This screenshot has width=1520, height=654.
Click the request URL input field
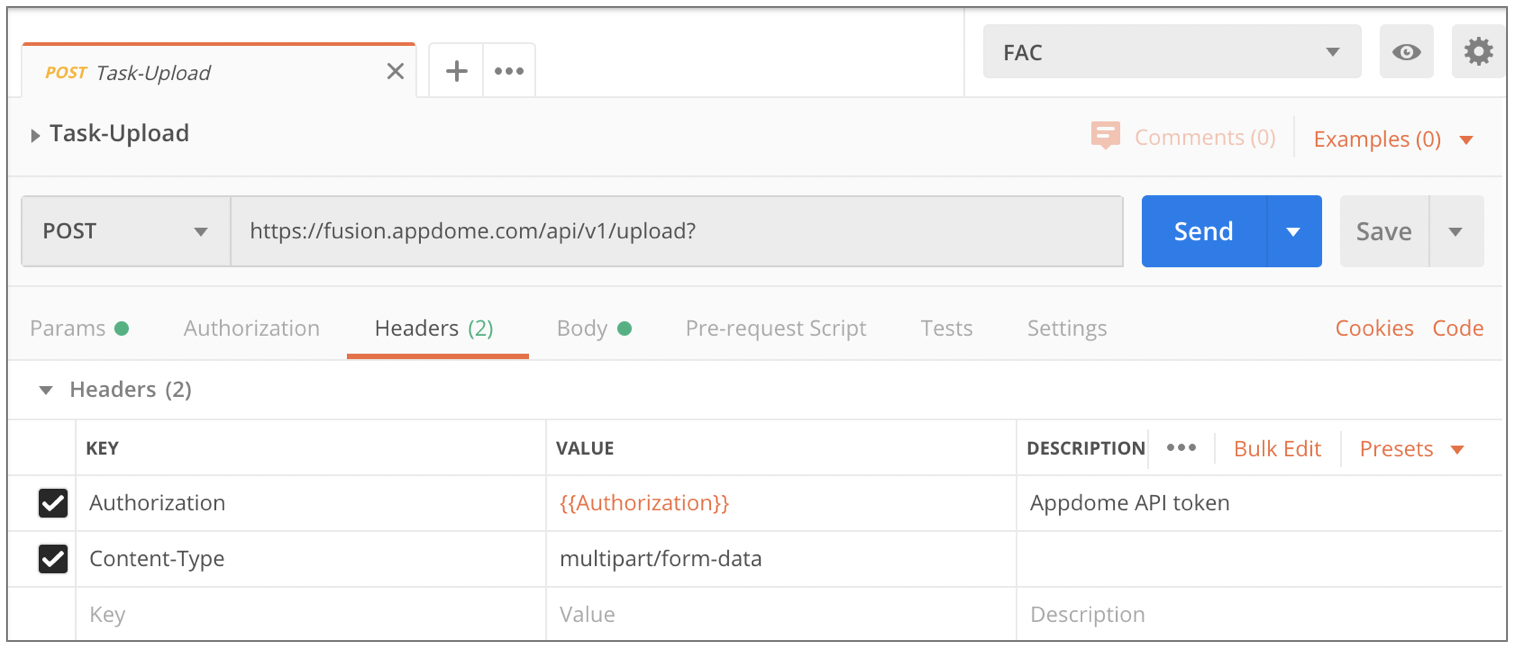pos(675,231)
